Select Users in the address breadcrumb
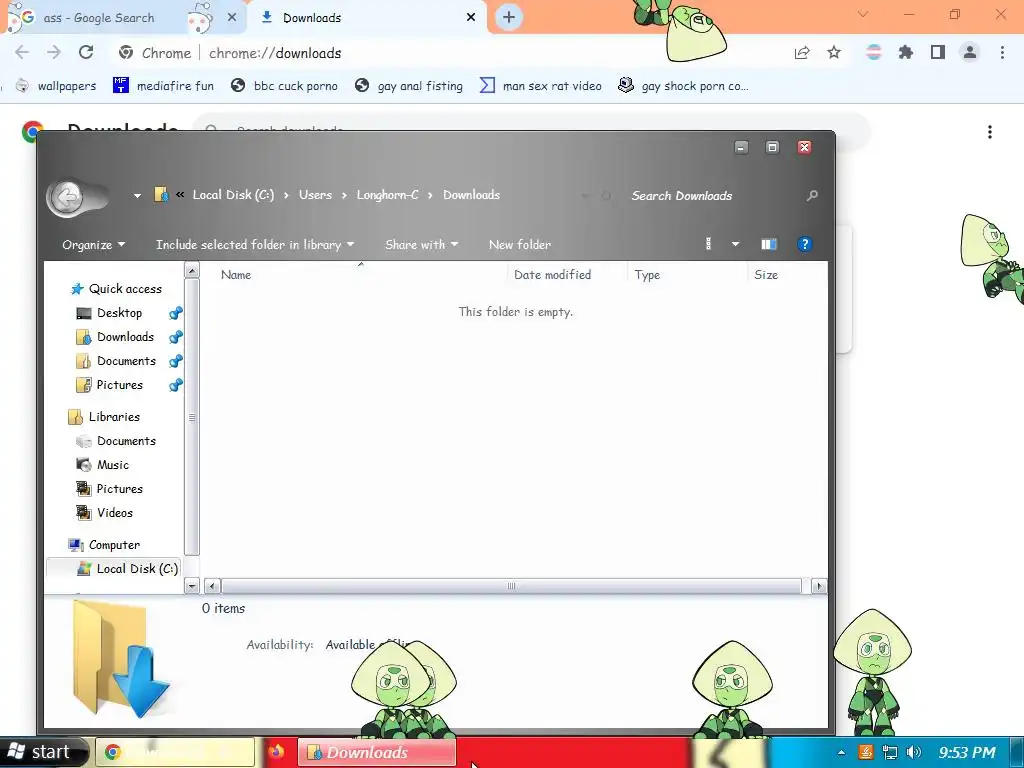Screen dimensions: 1024x768 click(315, 195)
